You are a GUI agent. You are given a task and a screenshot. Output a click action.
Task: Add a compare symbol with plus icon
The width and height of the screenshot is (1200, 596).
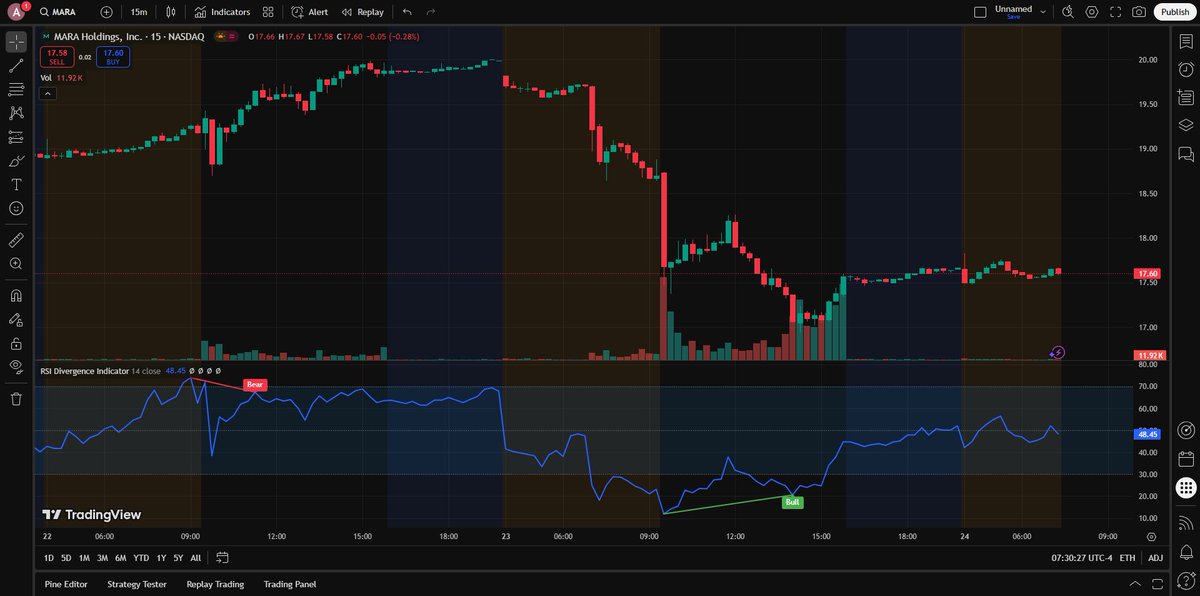click(107, 12)
